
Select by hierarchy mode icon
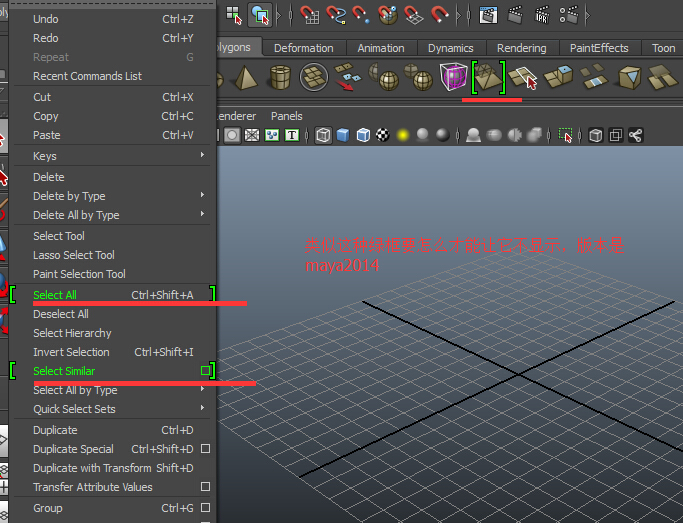(x=234, y=15)
